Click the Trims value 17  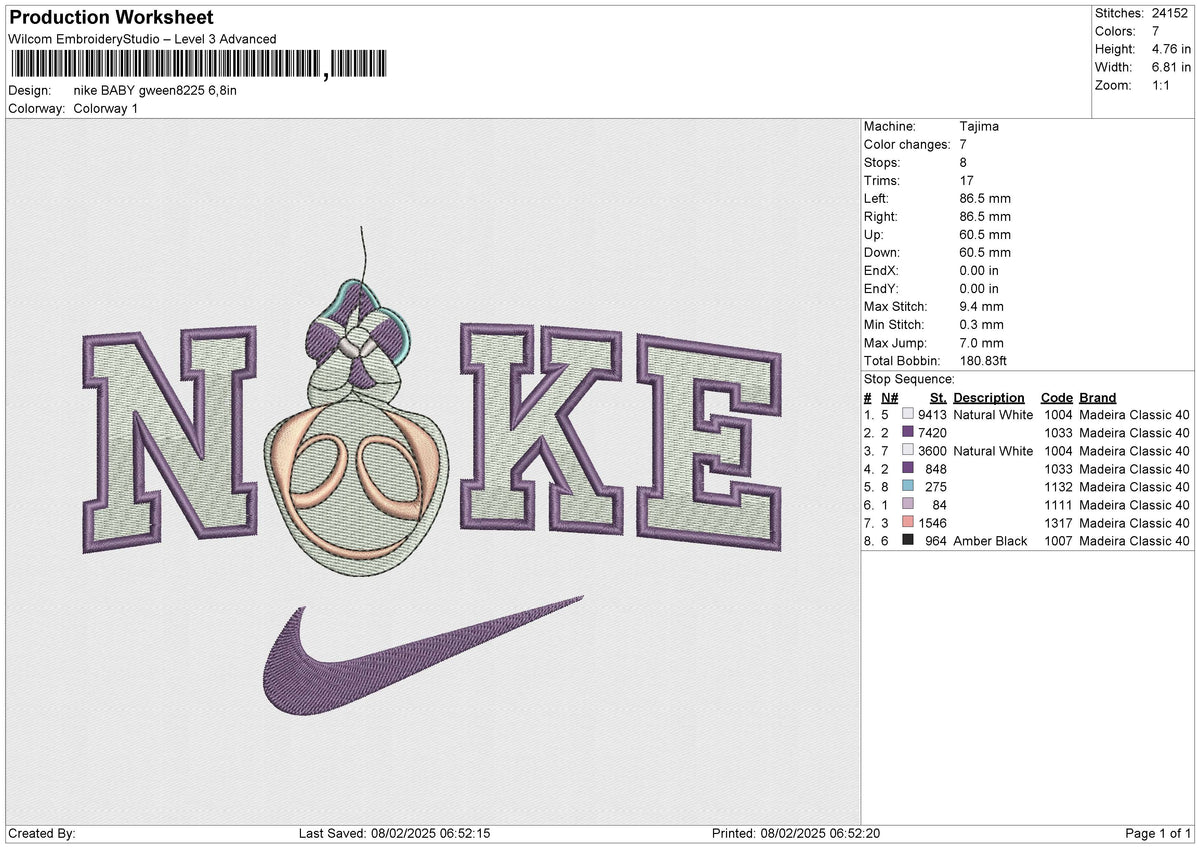tap(966, 180)
